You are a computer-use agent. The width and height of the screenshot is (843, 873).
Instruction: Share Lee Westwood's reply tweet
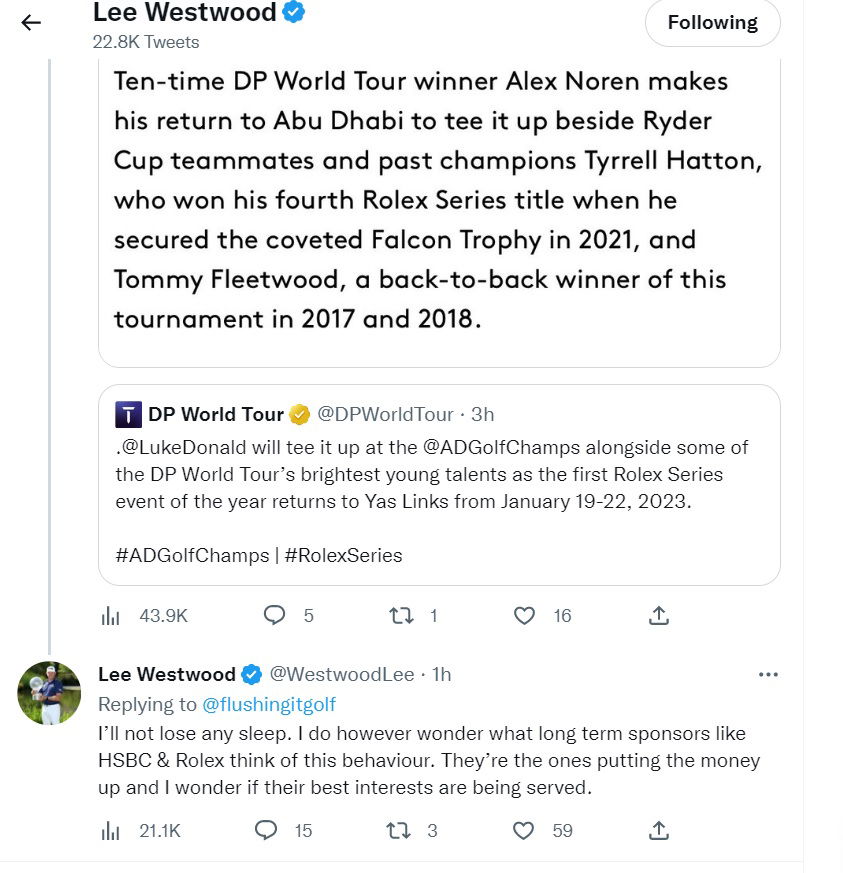pos(659,830)
